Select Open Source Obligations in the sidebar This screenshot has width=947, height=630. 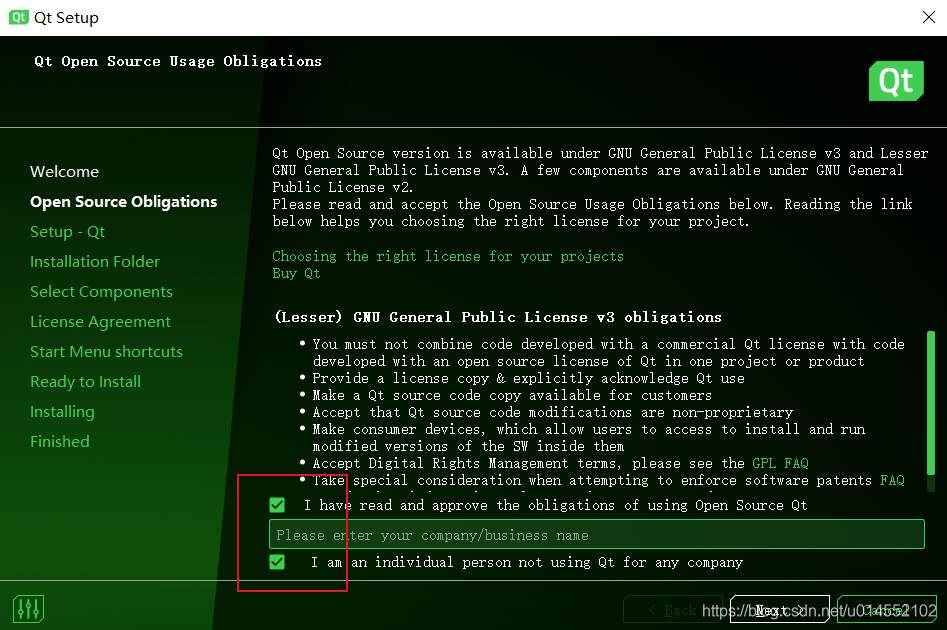(123, 201)
